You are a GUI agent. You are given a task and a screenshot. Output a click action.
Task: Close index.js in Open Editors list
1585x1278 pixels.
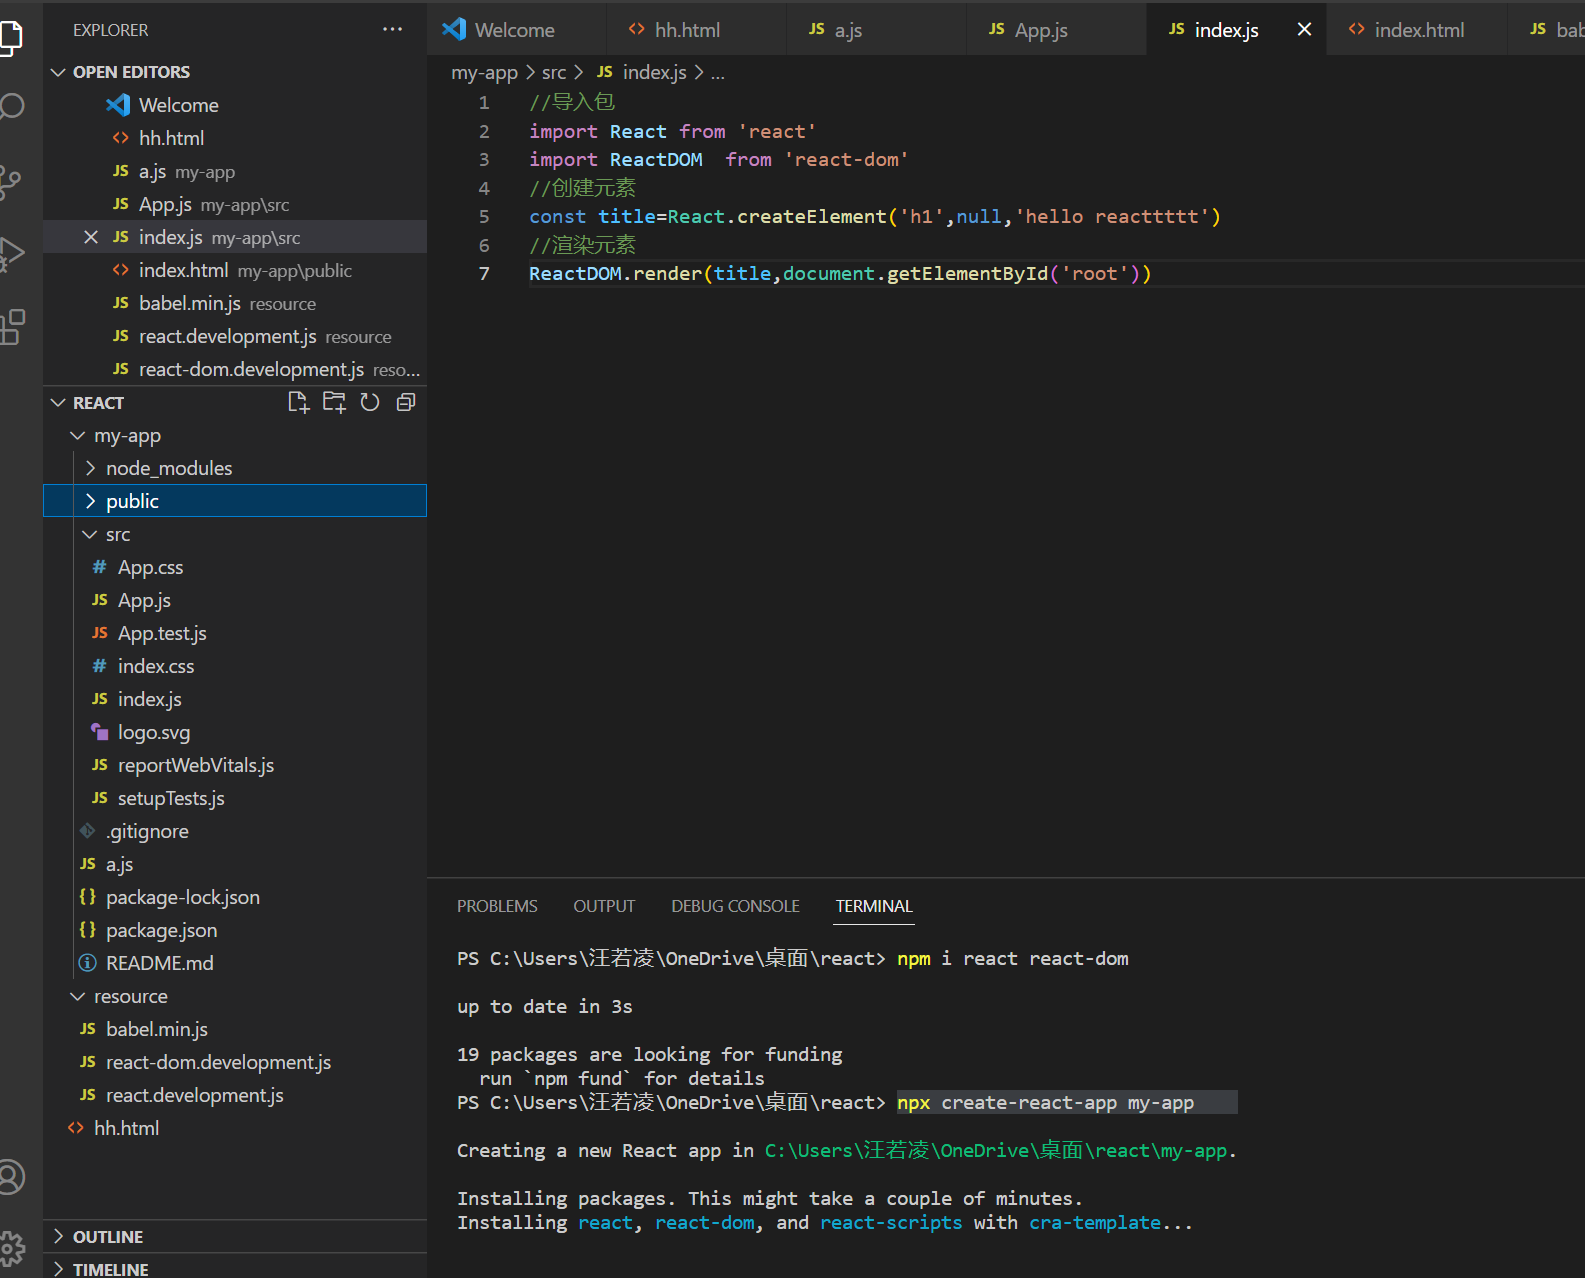click(x=91, y=237)
